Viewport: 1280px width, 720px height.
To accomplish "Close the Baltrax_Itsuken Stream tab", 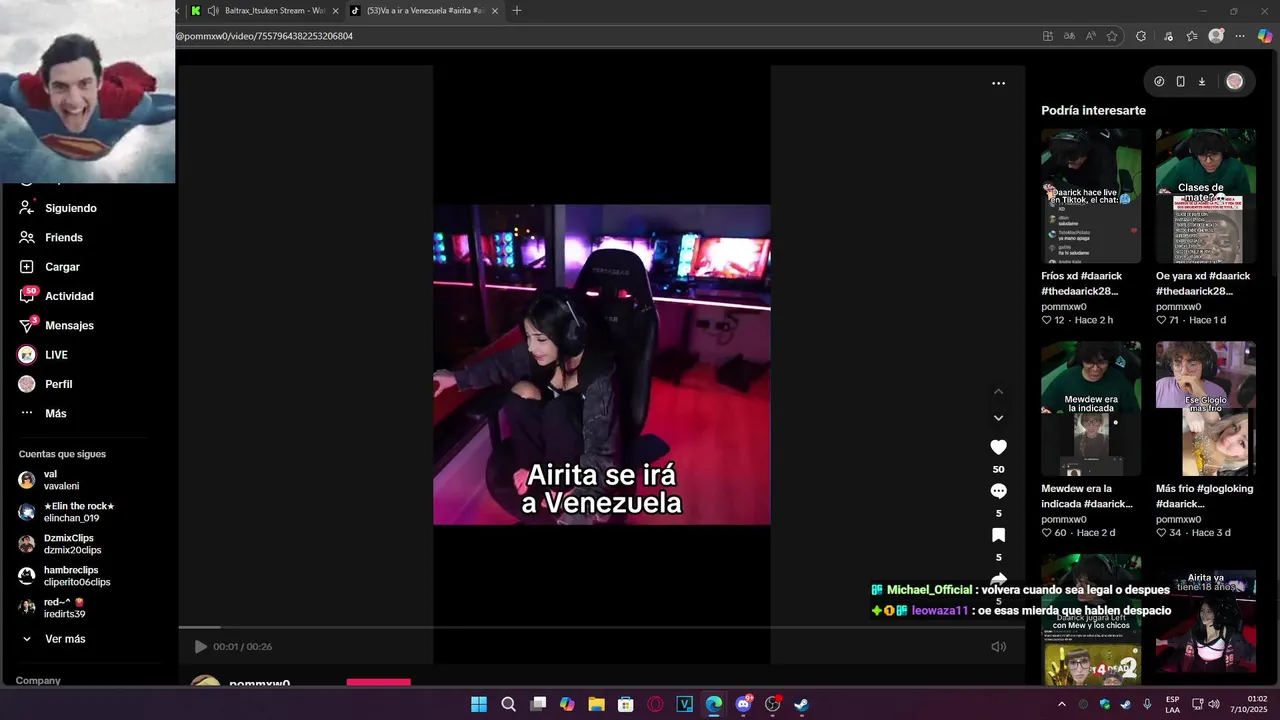I will tap(335, 11).
